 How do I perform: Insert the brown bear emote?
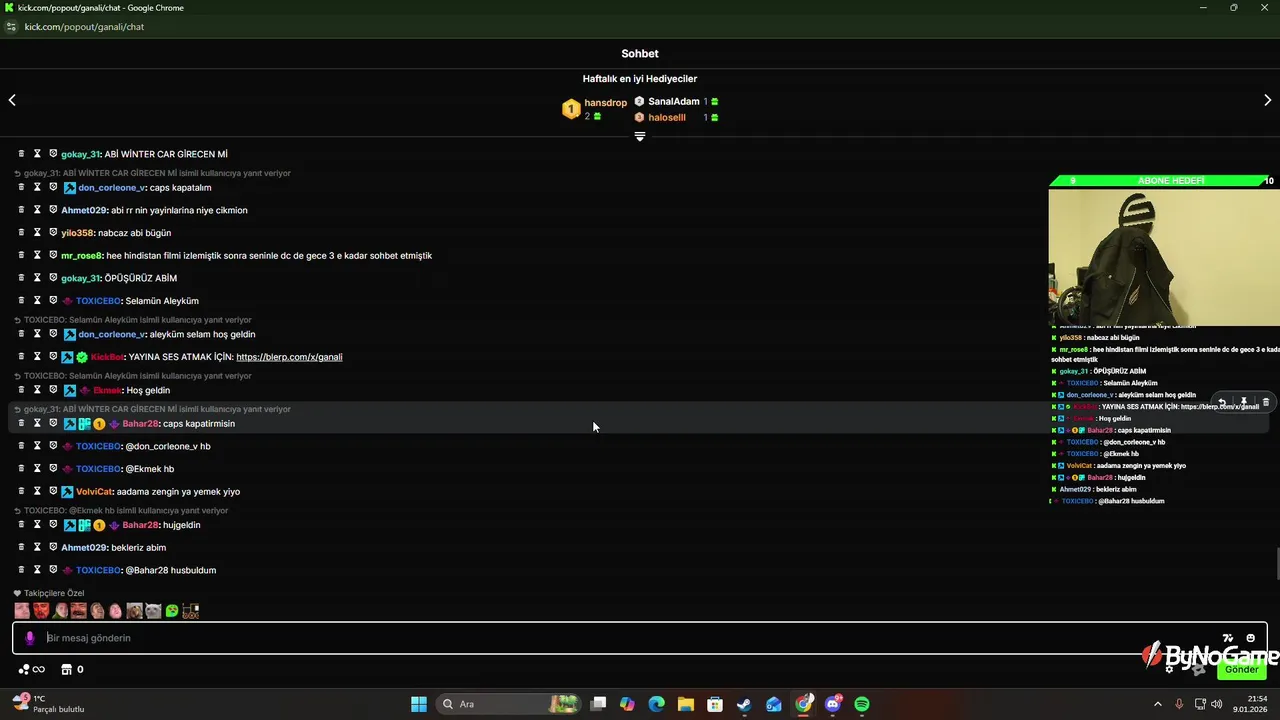tap(134, 611)
